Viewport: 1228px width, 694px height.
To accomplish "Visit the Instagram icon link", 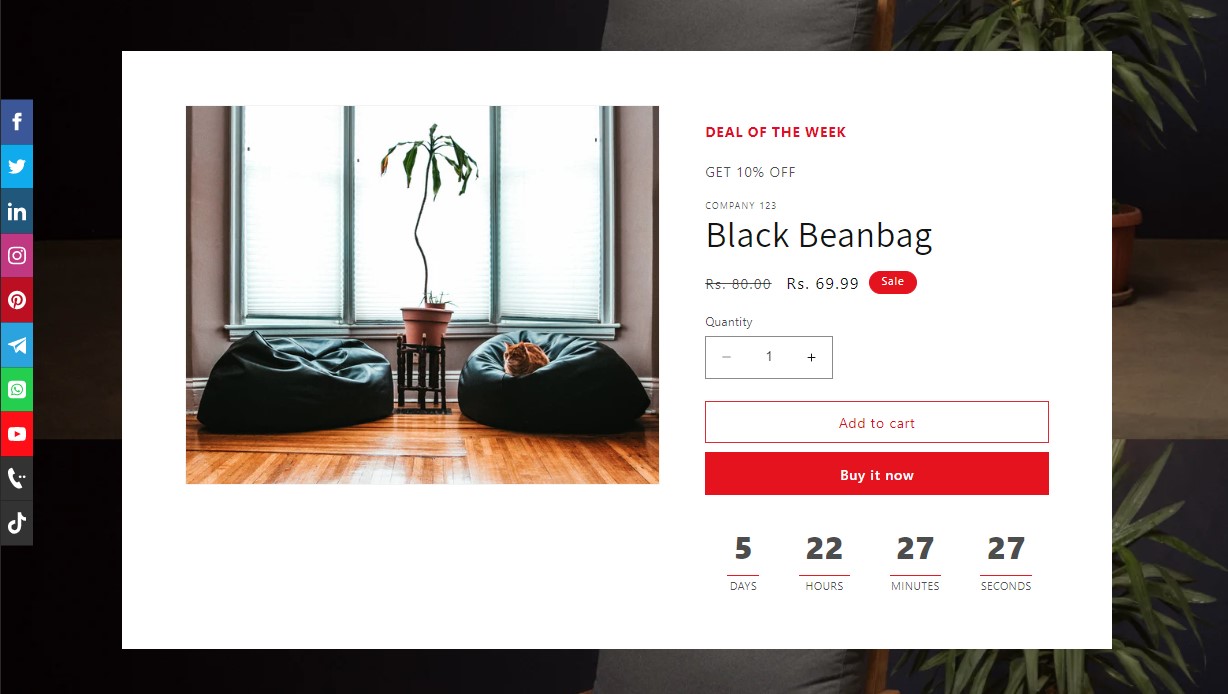I will [16, 255].
